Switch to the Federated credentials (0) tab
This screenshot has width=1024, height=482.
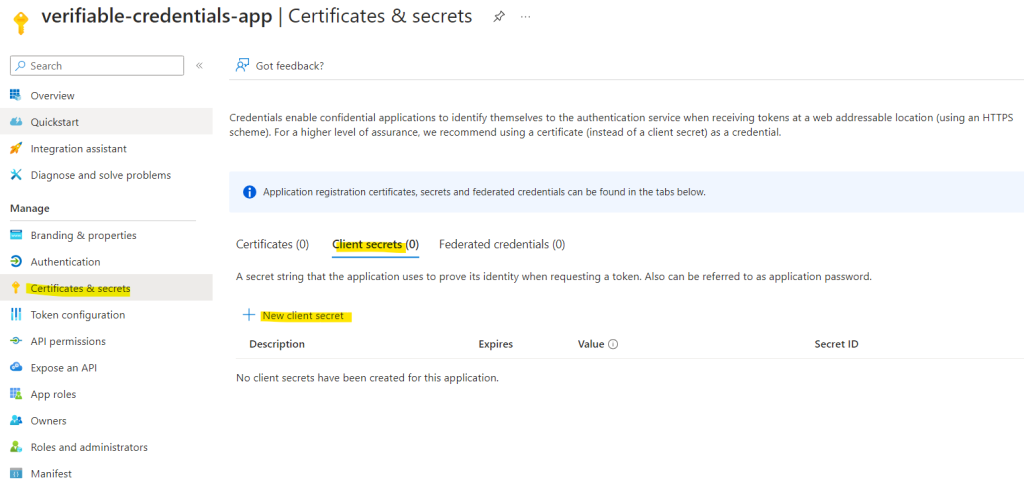[502, 244]
